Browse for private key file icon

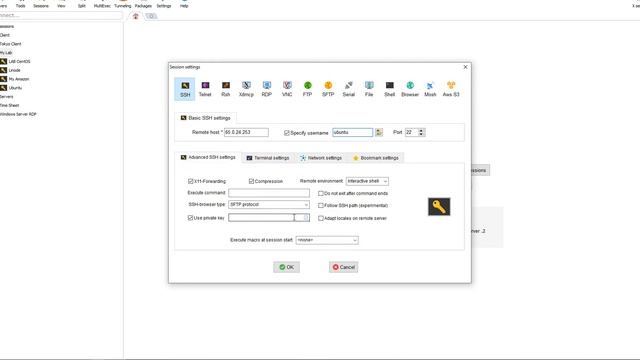(306, 218)
